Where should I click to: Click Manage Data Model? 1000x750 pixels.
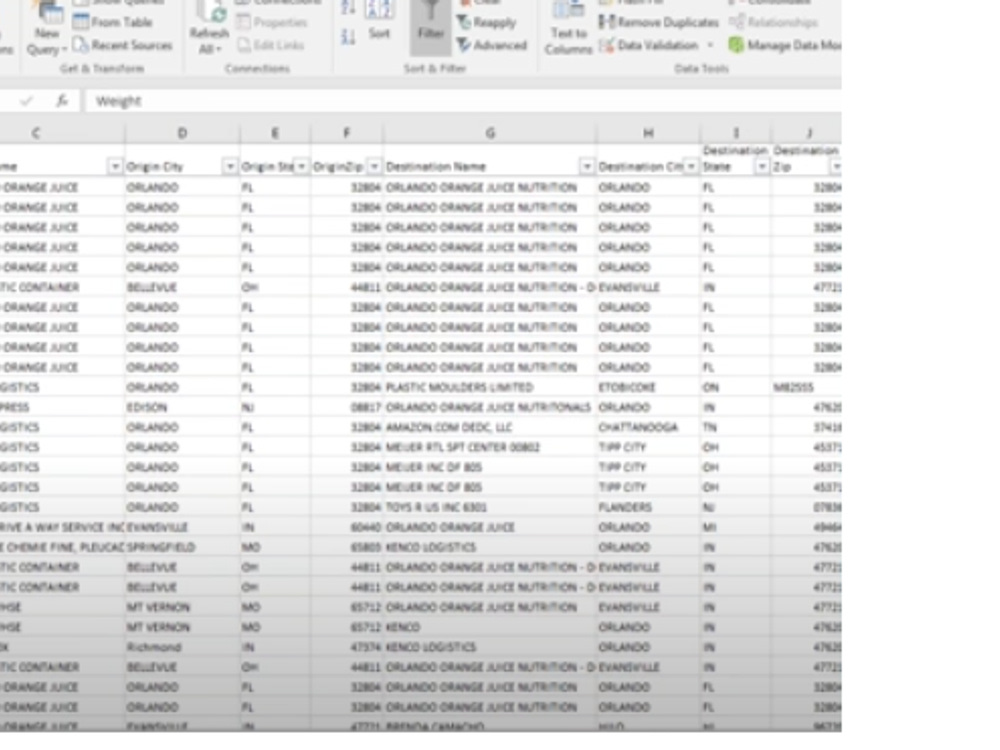pyautogui.click(x=785, y=45)
